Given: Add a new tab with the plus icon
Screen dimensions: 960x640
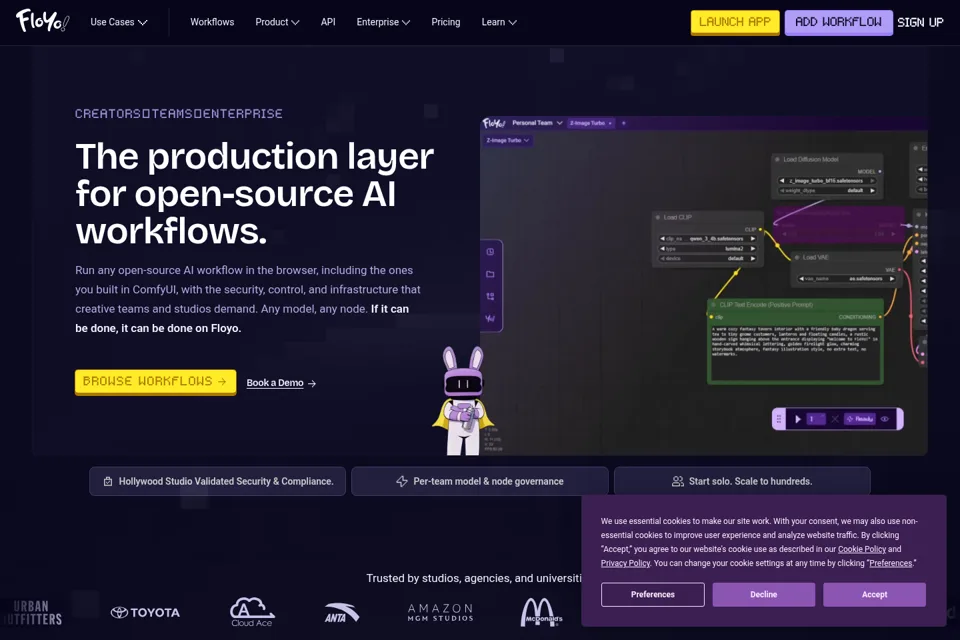Looking at the screenshot, I should (624, 123).
